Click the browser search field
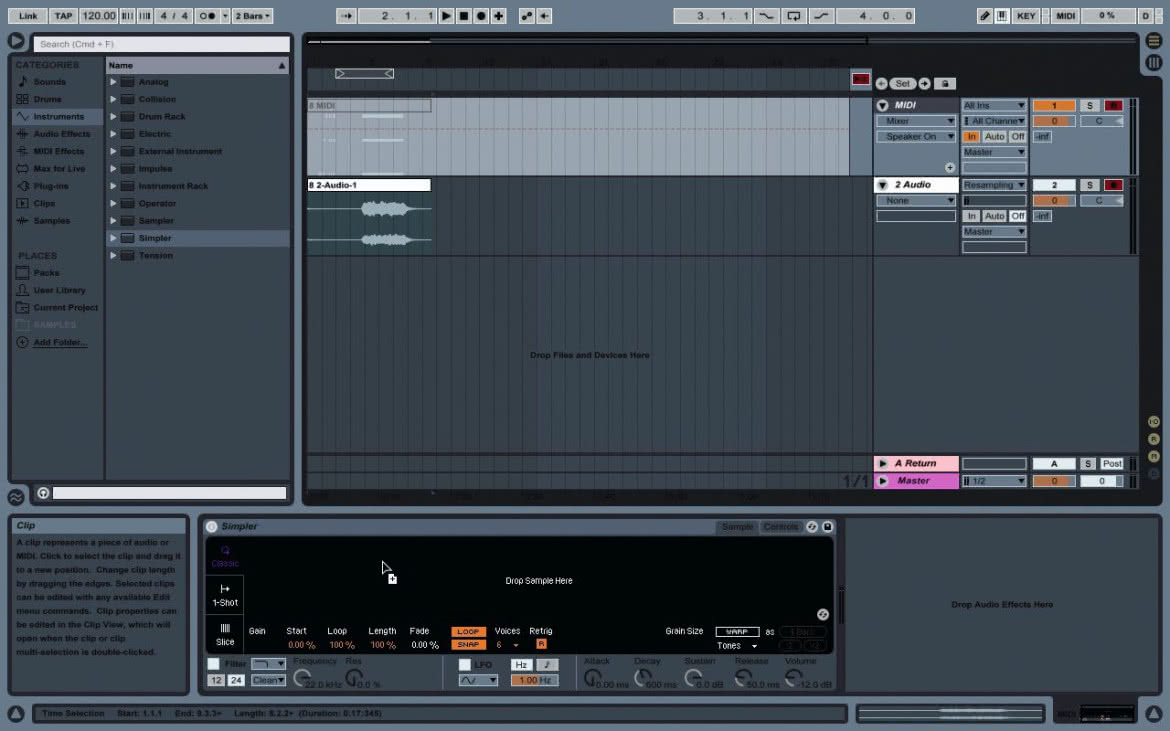The image size is (1170, 731). pos(161,44)
